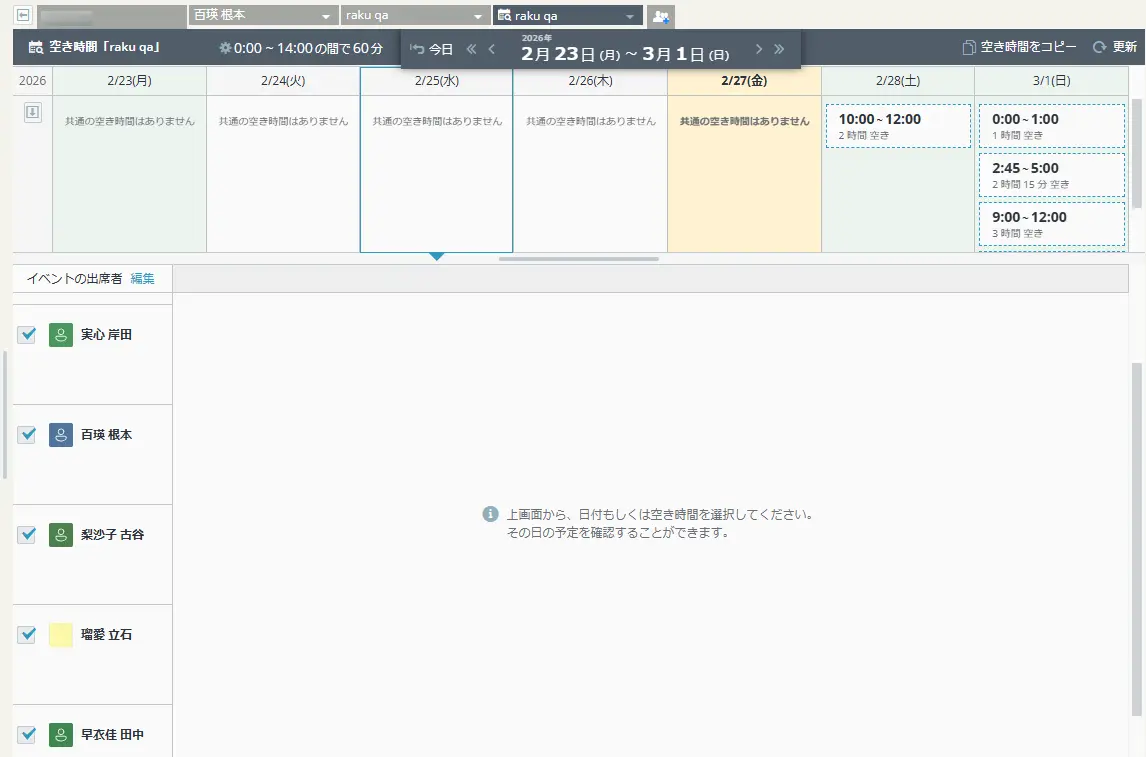Image resolution: width=1146 pixels, height=757 pixels.
Task: Copy free time with 空き時間をコピー
Action: point(1019,47)
